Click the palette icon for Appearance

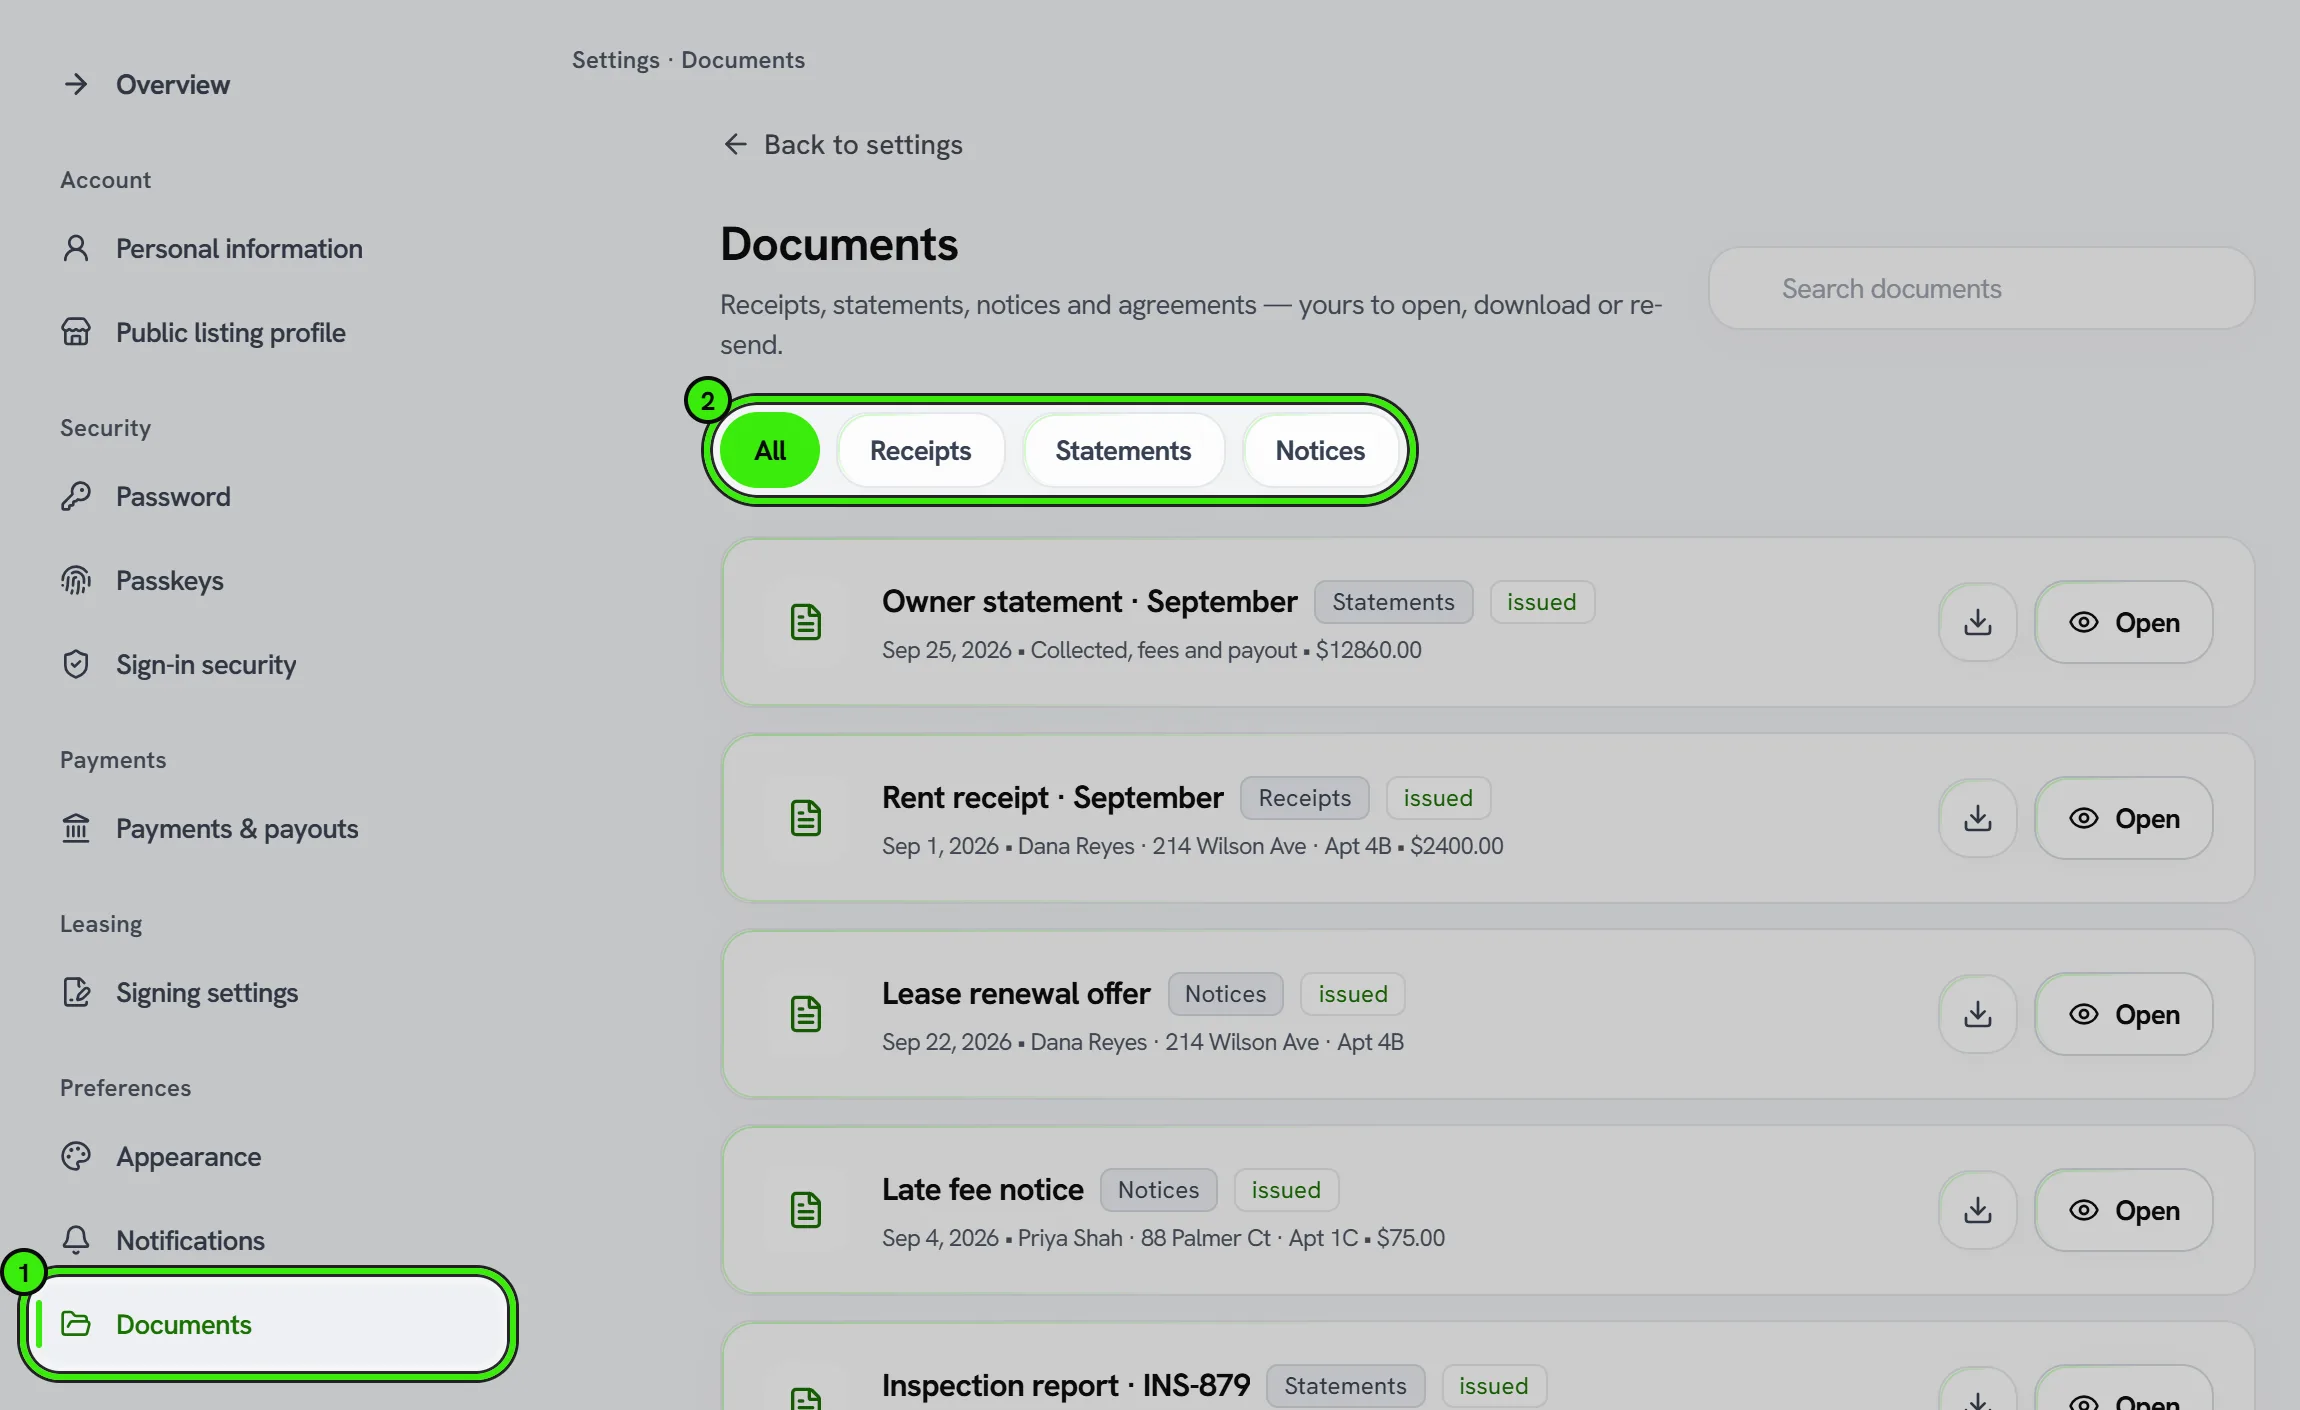(76, 1156)
